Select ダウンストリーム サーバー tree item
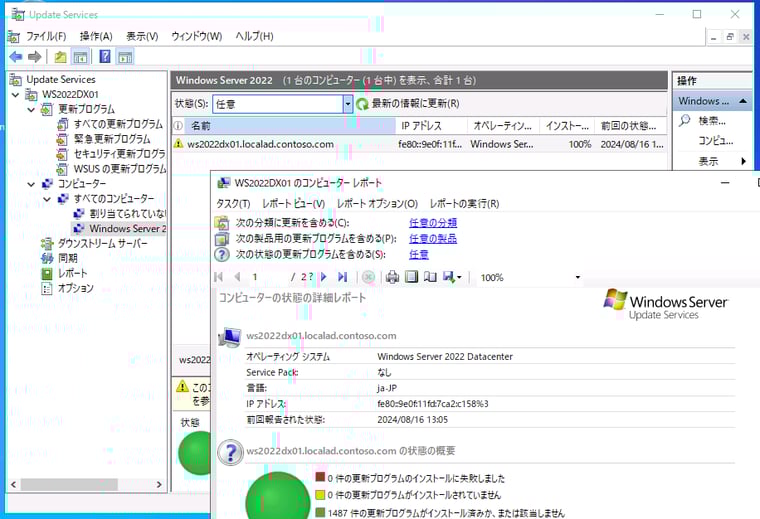The image size is (760, 519). click(x=102, y=244)
